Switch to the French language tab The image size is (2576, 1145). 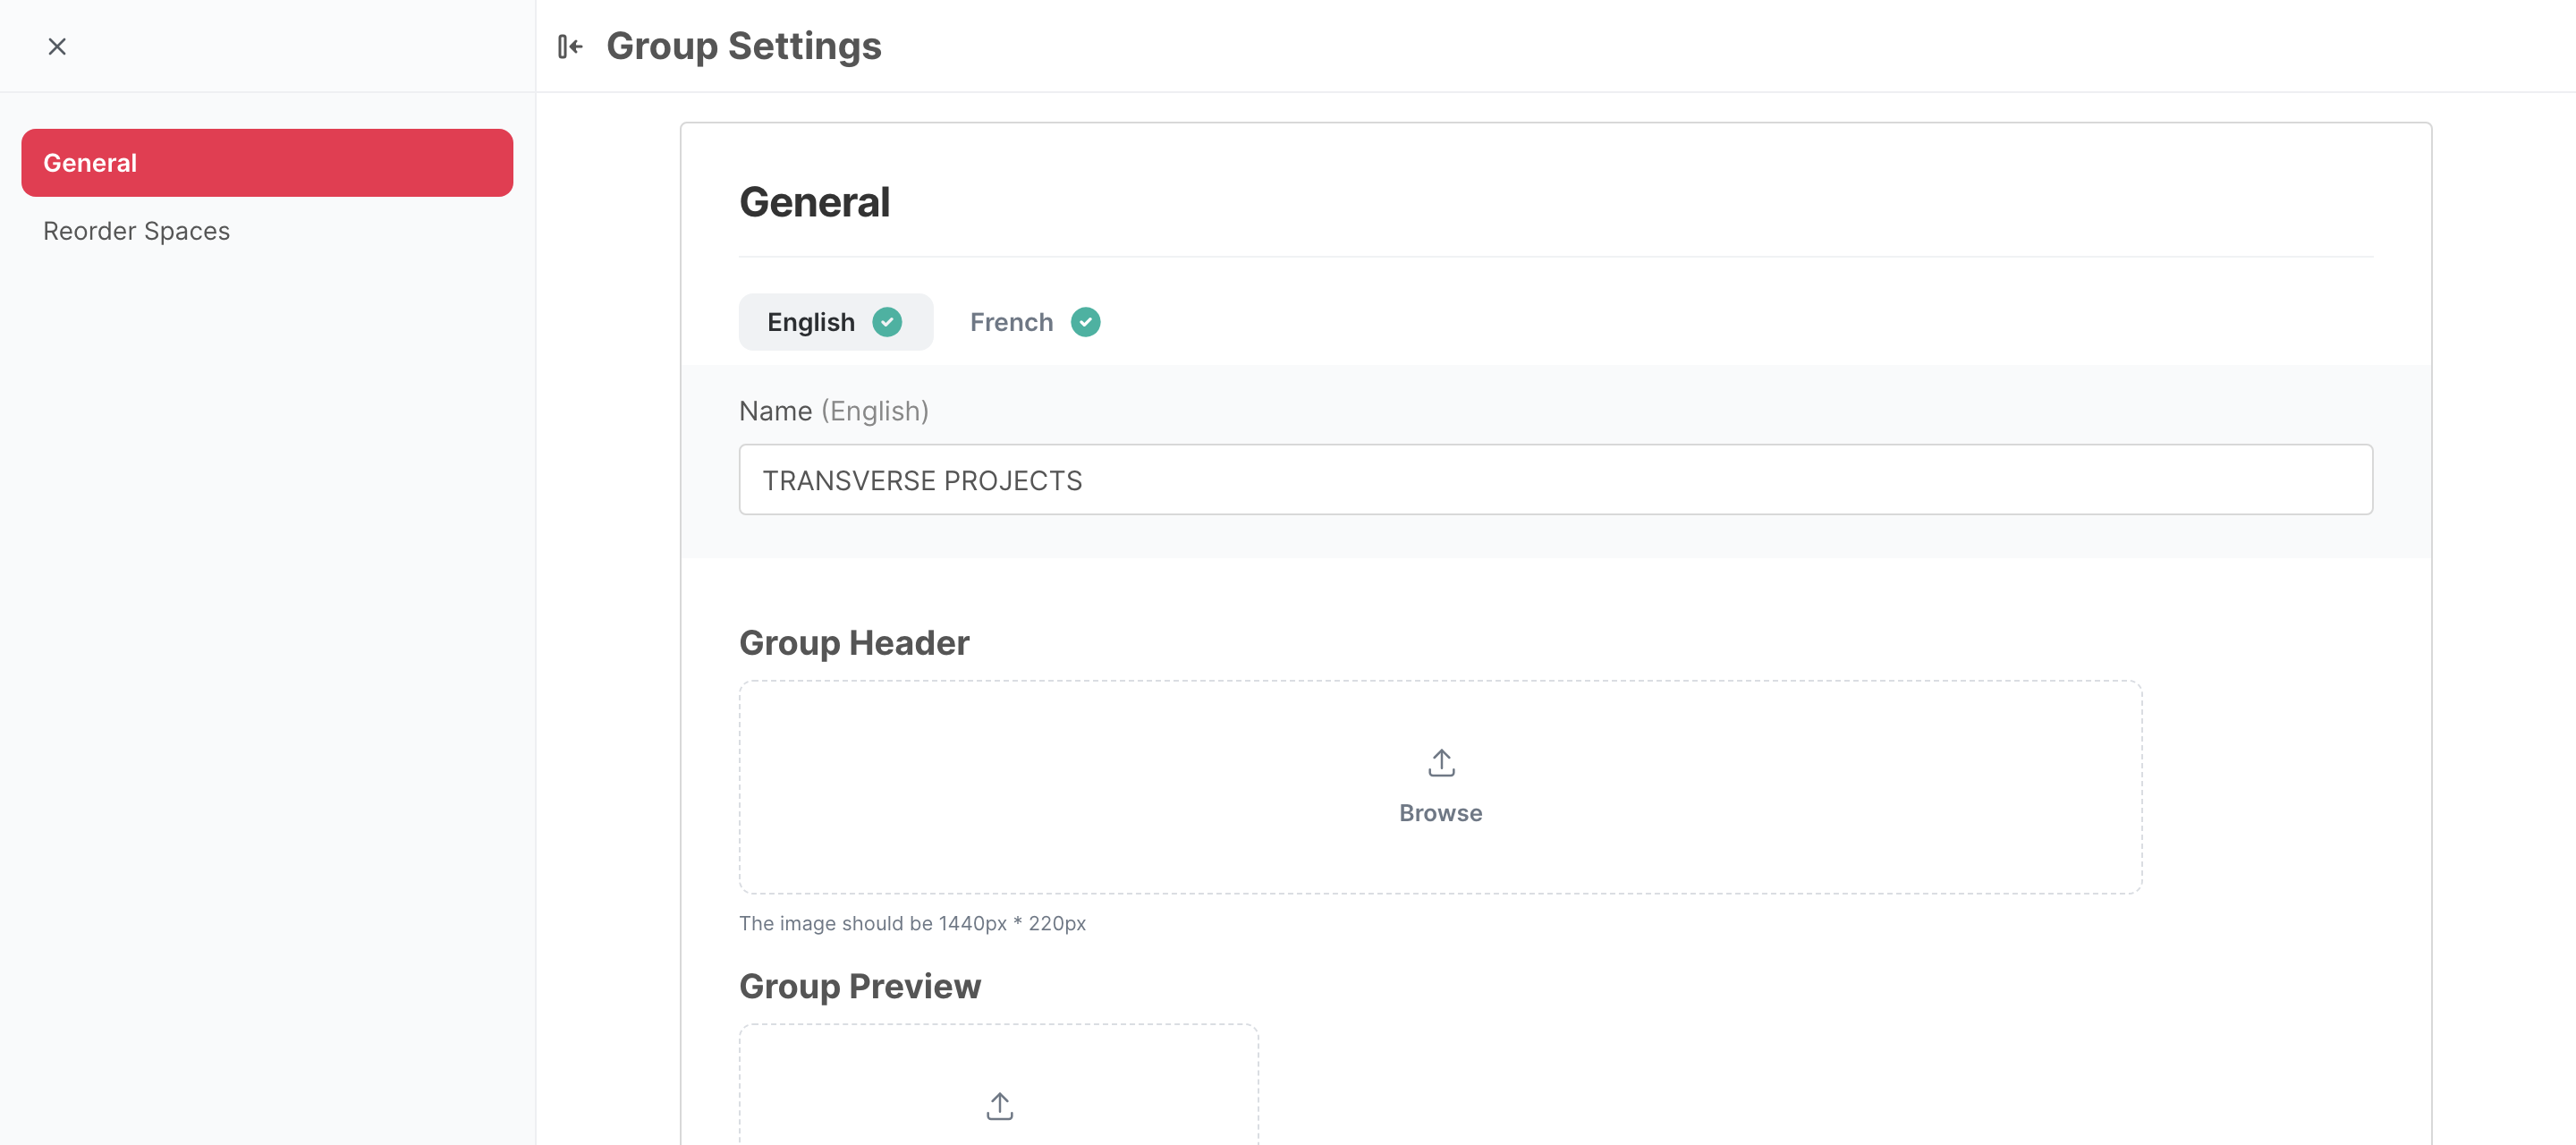click(x=1034, y=322)
